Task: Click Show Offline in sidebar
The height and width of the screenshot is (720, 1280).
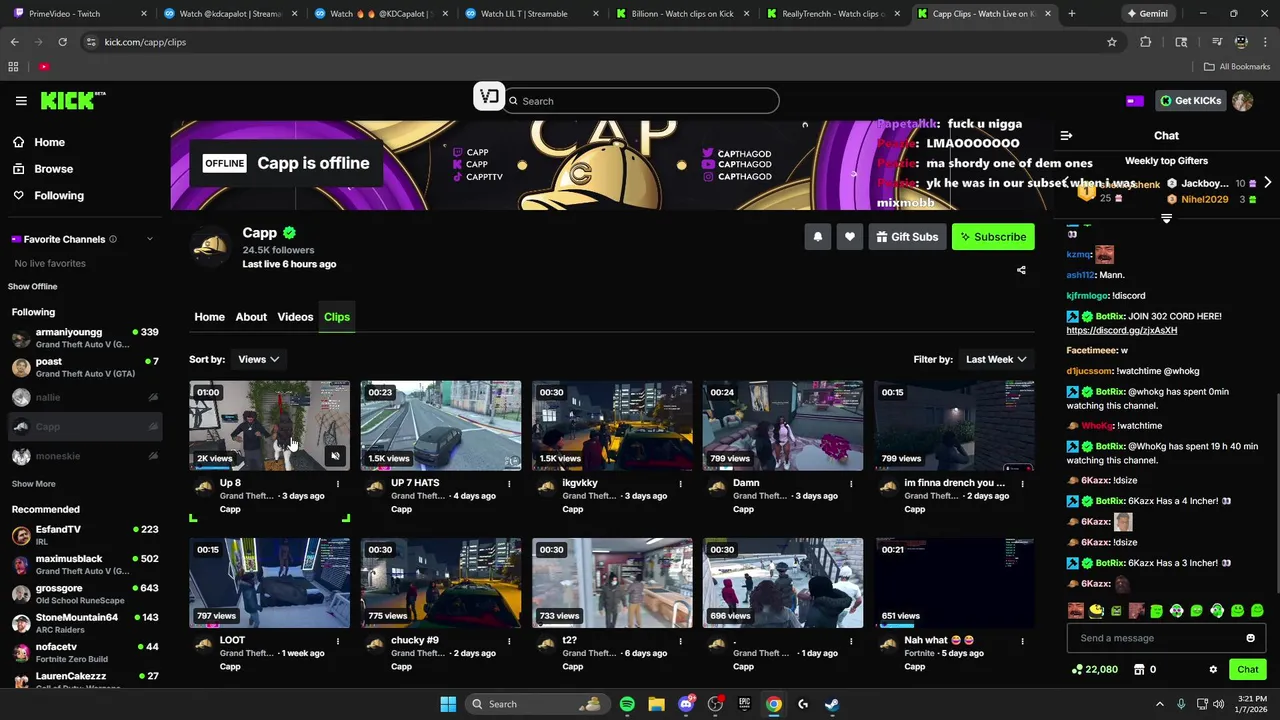Action: pyautogui.click(x=33, y=287)
